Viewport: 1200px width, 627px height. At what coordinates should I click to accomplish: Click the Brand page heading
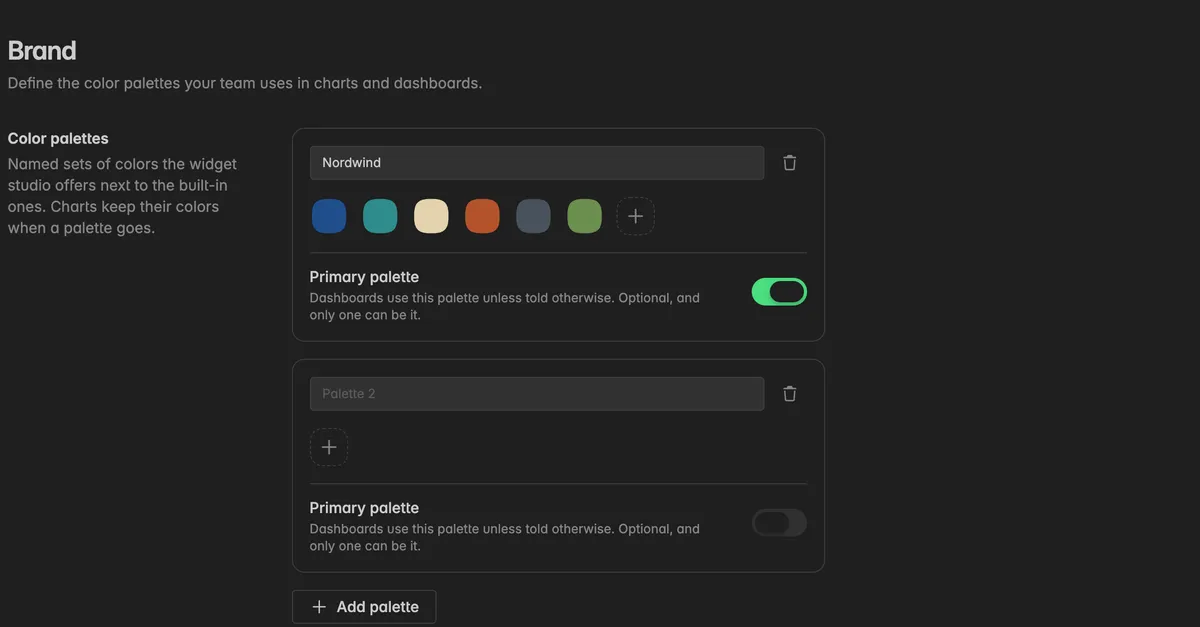click(x=42, y=50)
